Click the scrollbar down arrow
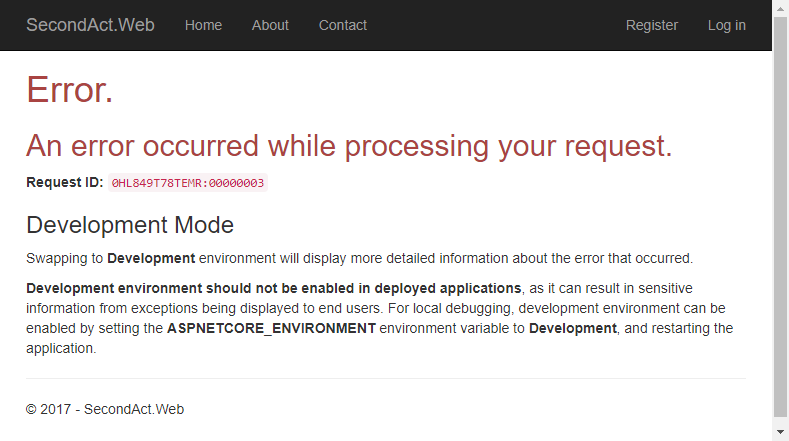The width and height of the screenshot is (789, 441). [x=780, y=432]
